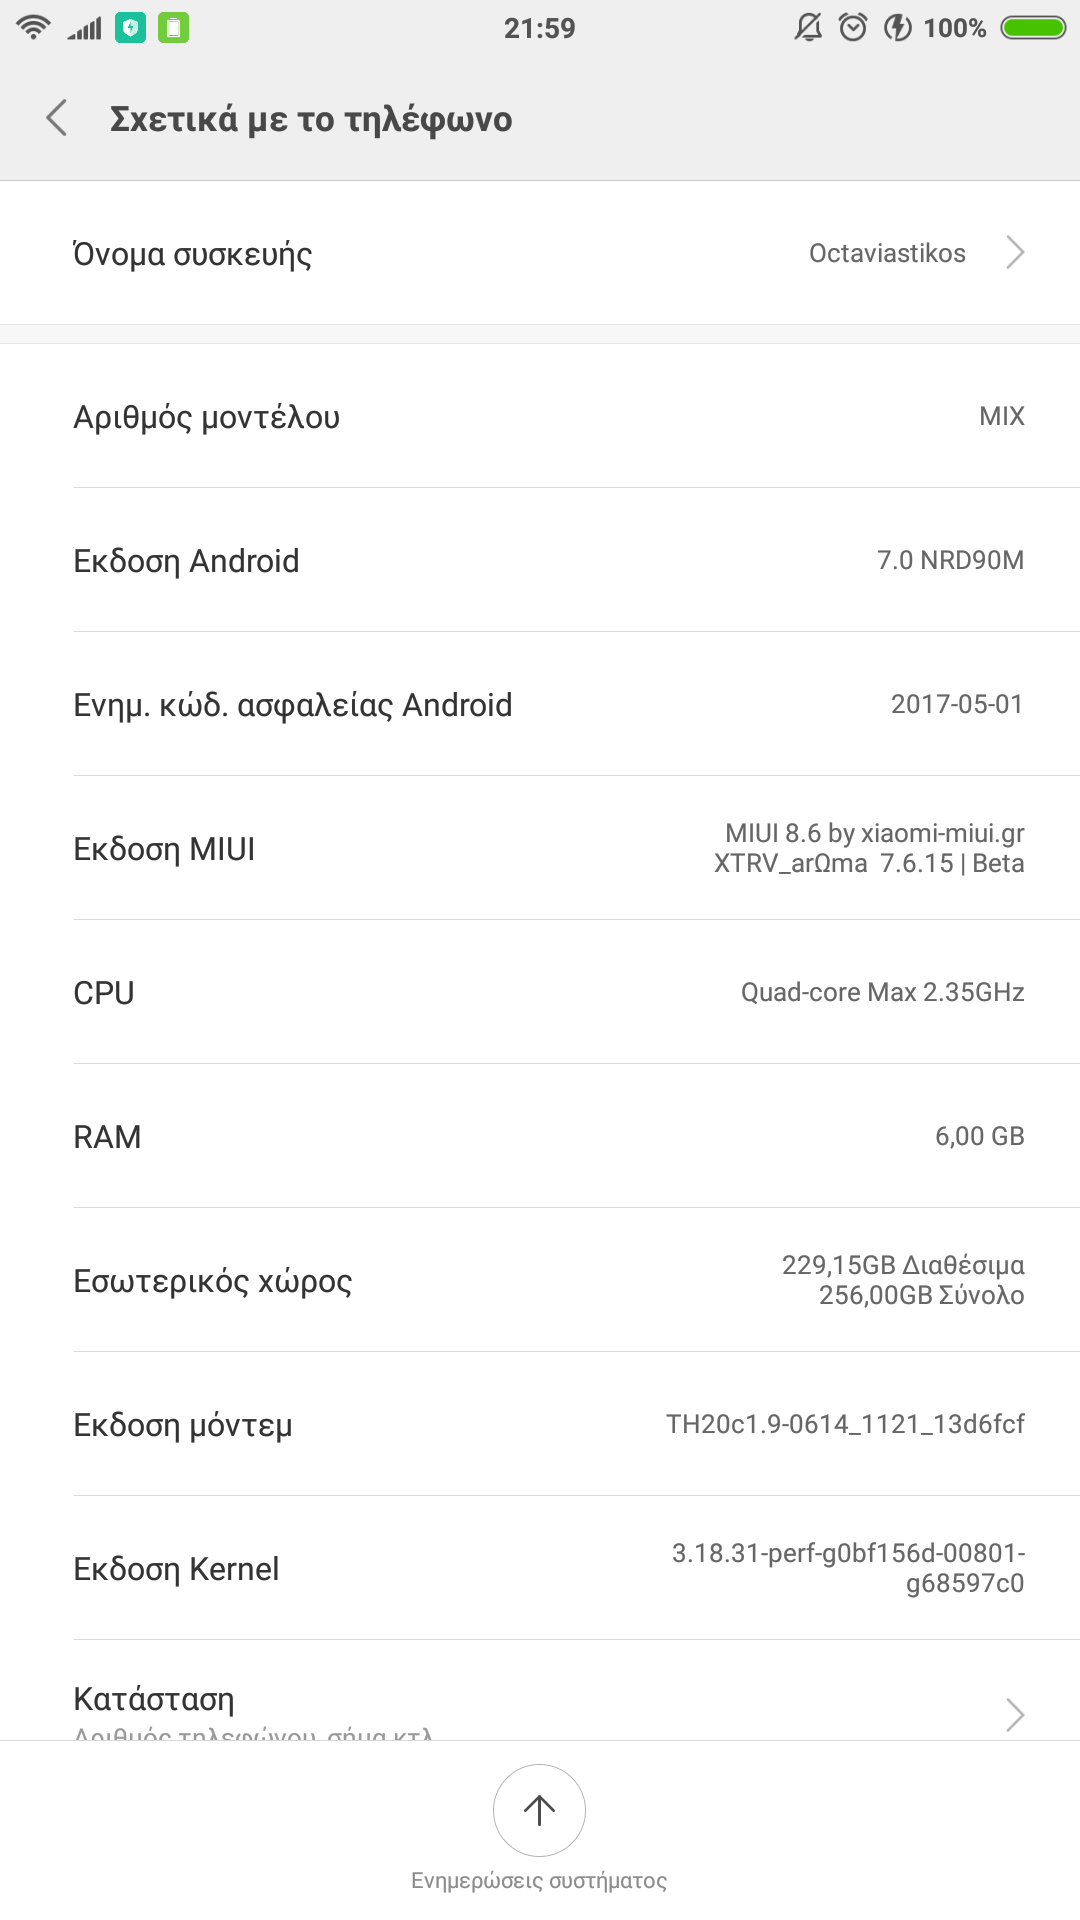Tap the Αριθμός μοντέλου row
Screen dimensions: 1080x1920
[540, 417]
